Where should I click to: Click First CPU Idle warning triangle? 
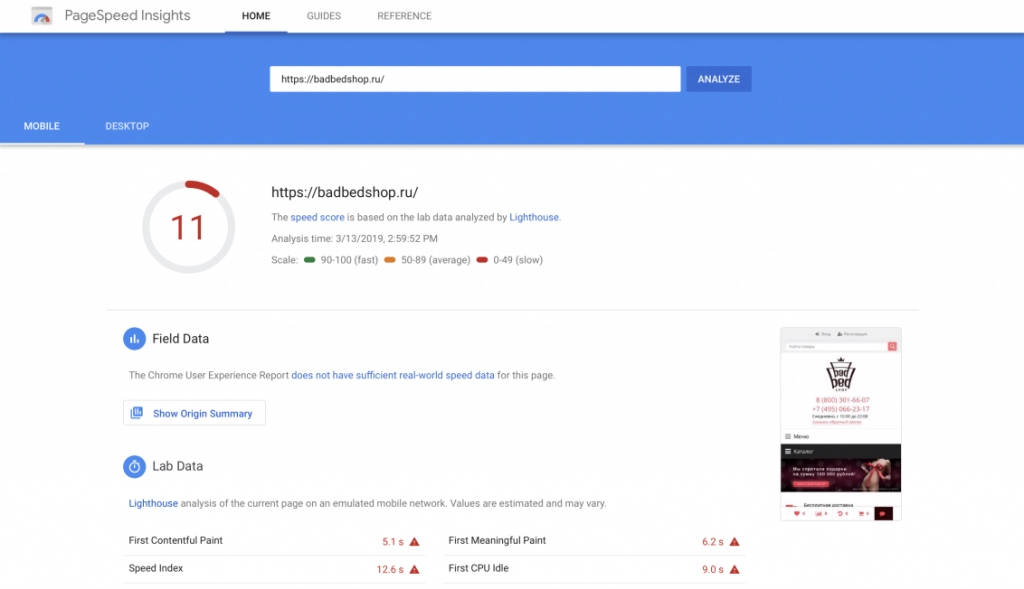(735, 569)
